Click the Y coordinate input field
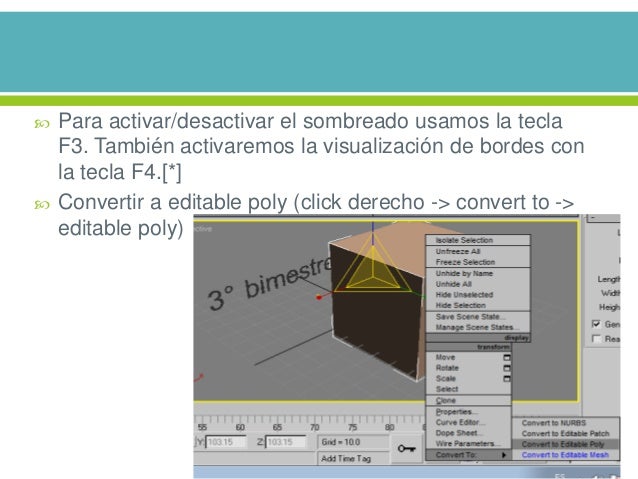The image size is (638, 479). coord(226,442)
